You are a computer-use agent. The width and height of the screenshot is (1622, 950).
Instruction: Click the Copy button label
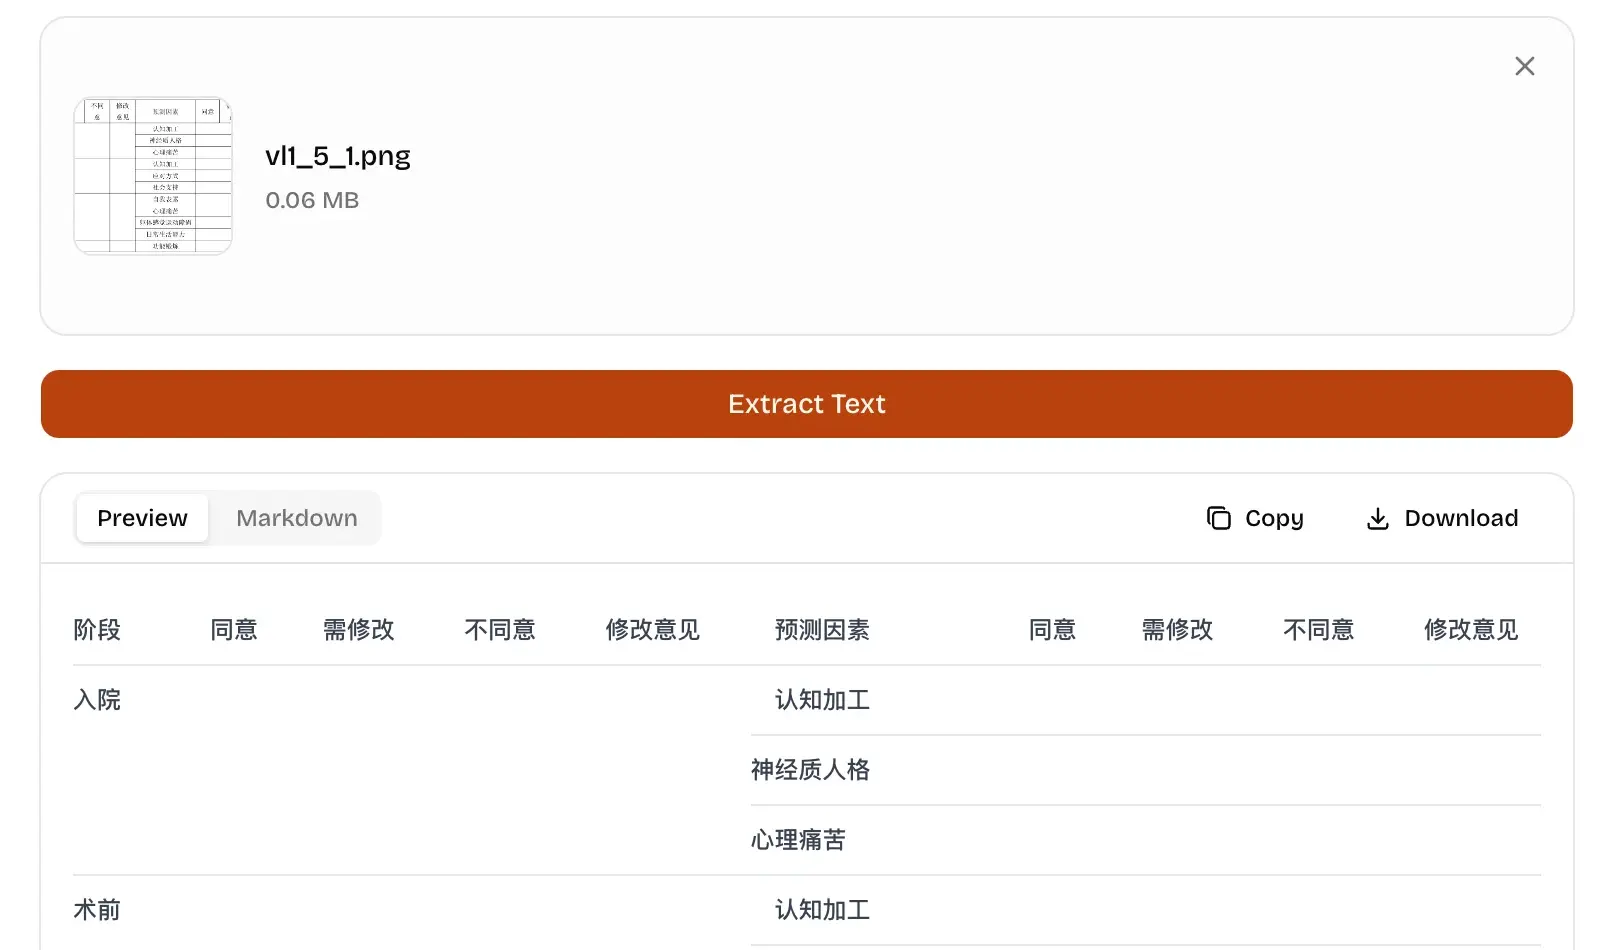1273,518
